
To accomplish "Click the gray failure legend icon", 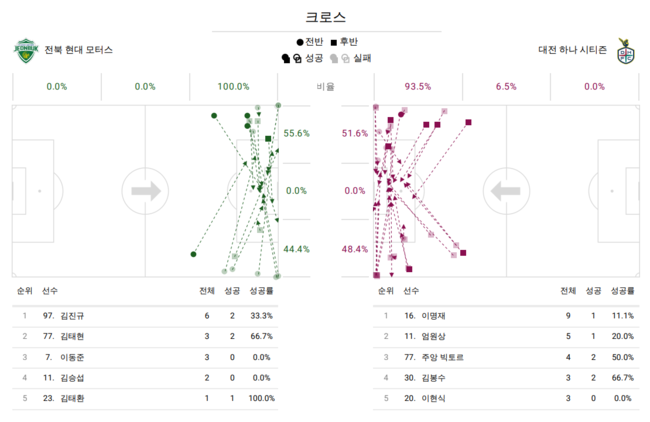I will click(340, 58).
